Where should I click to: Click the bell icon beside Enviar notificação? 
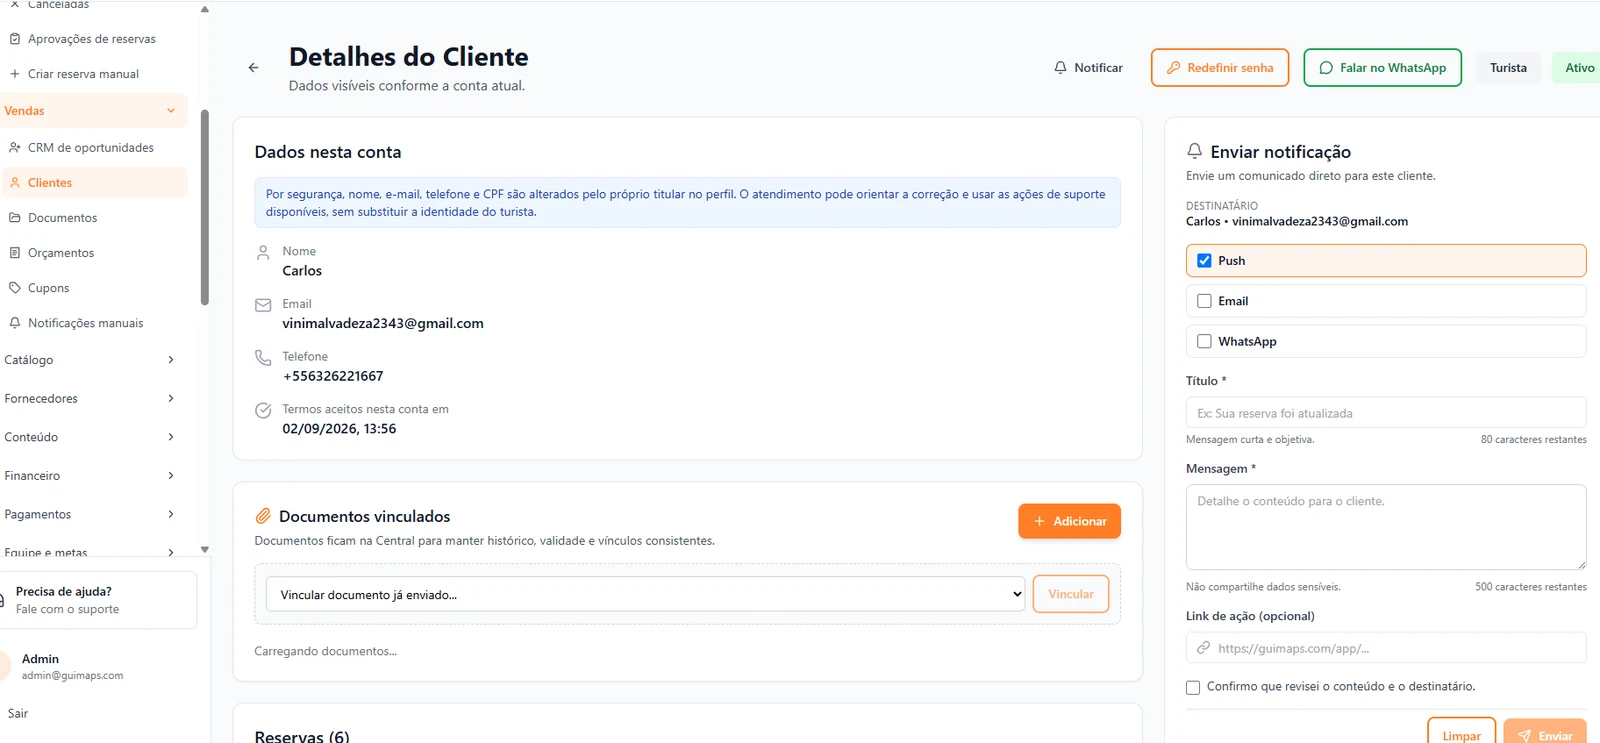coord(1194,151)
